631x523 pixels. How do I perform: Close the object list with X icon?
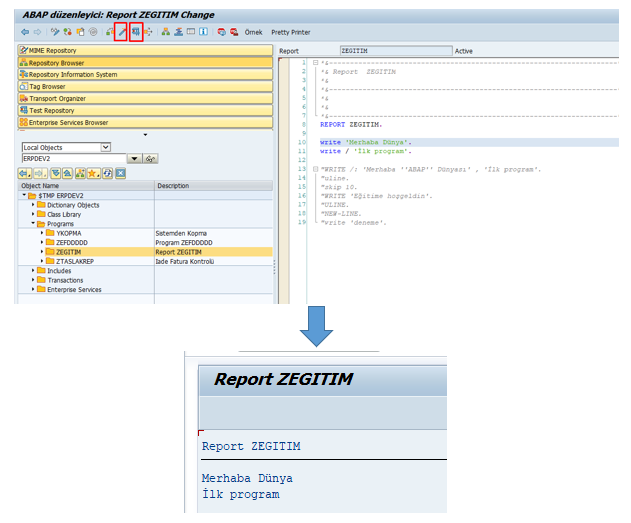(x=120, y=173)
